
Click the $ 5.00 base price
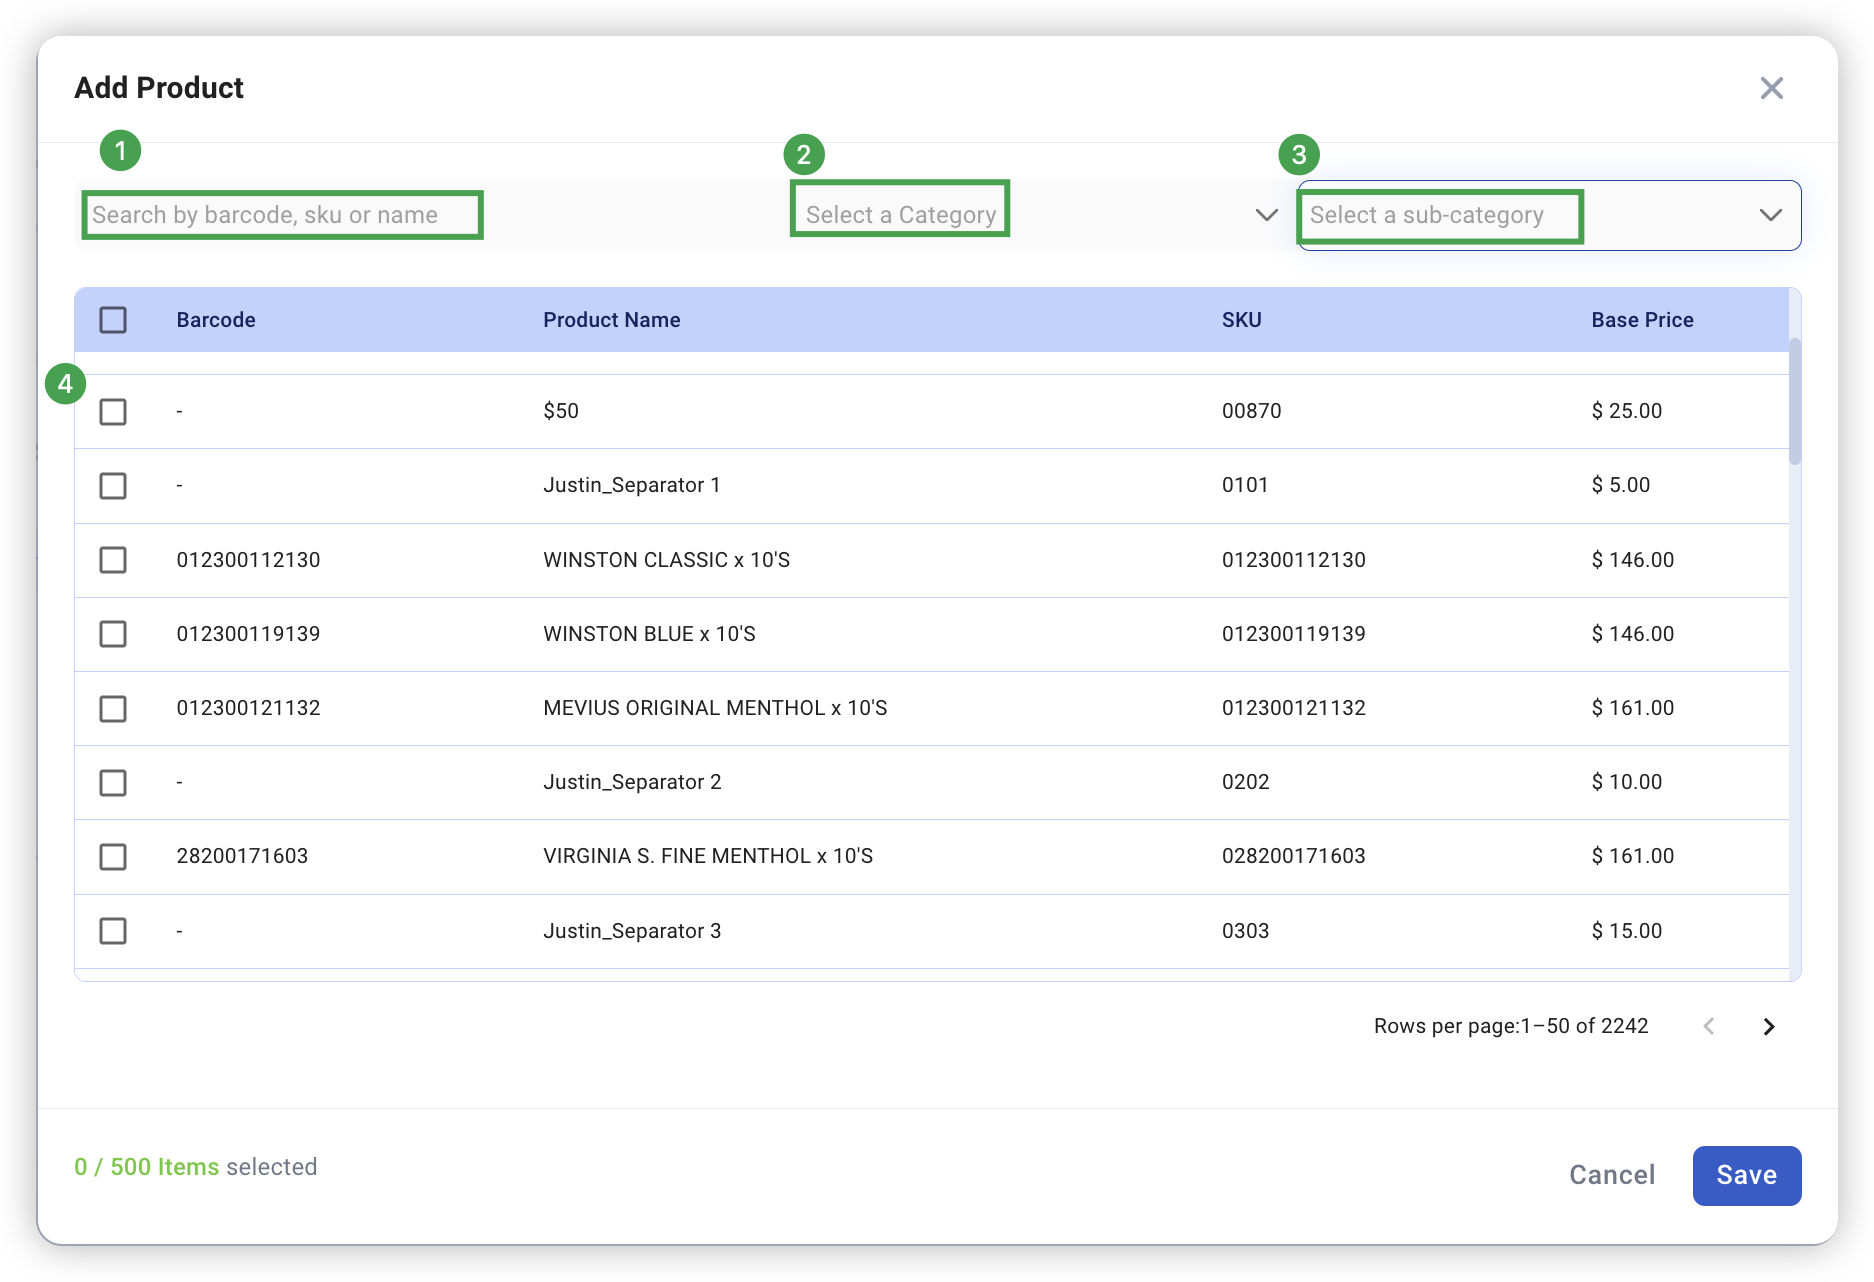click(1620, 485)
